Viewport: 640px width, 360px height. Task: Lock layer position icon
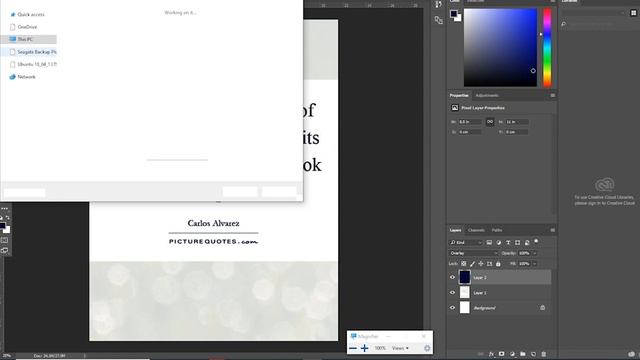481,264
